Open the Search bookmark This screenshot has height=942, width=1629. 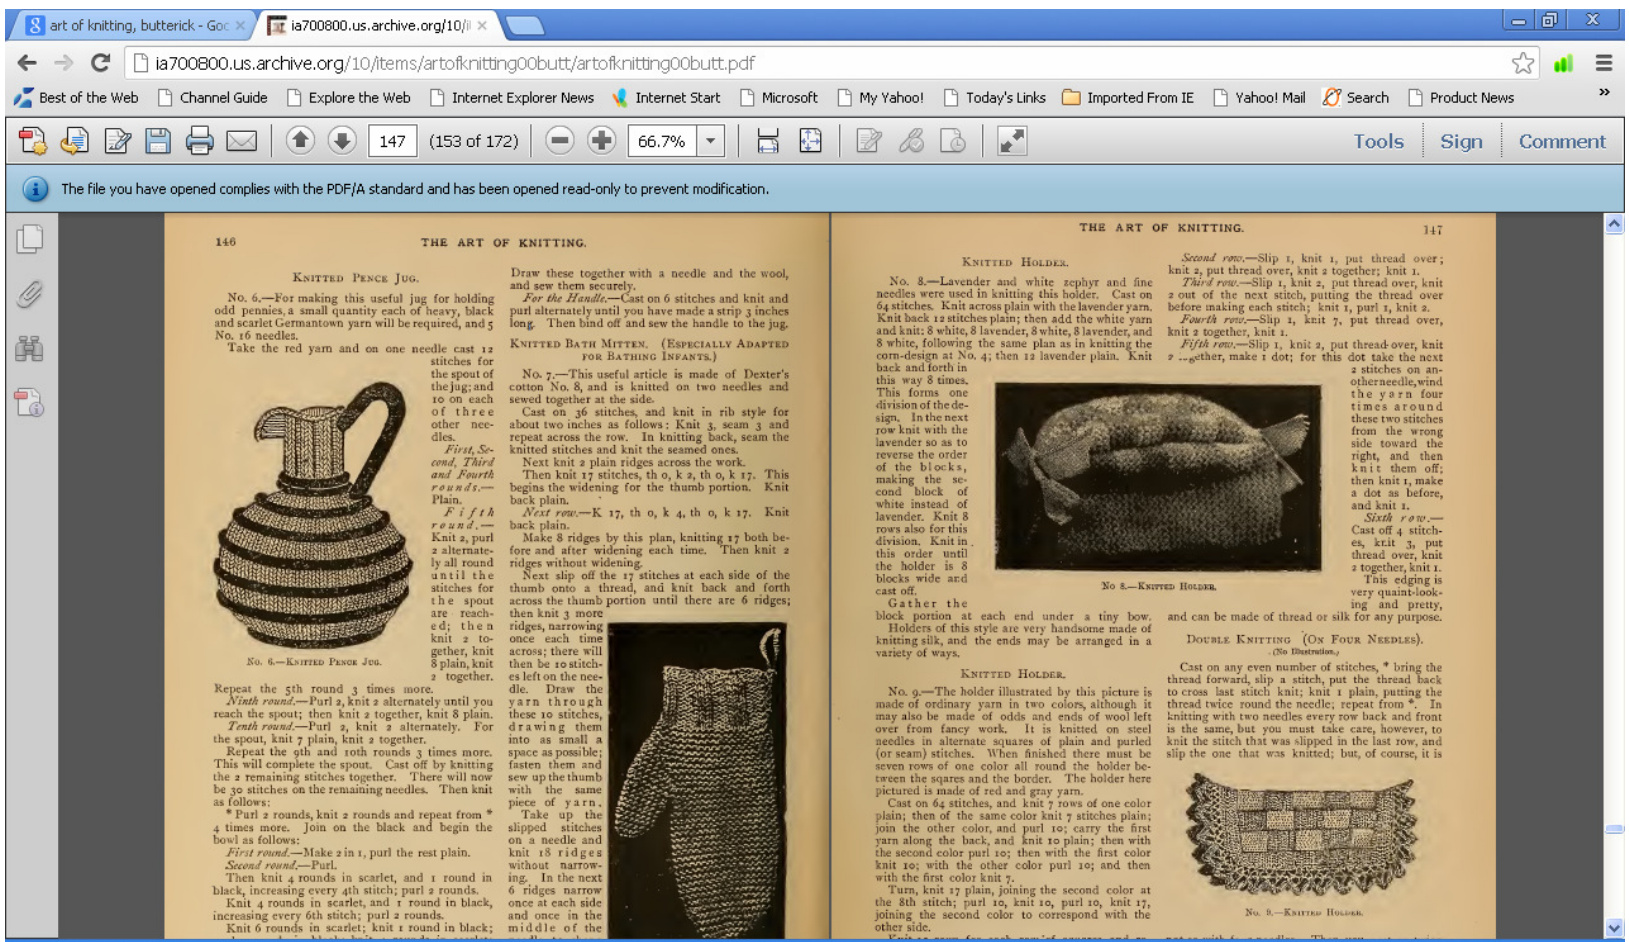coord(1356,97)
